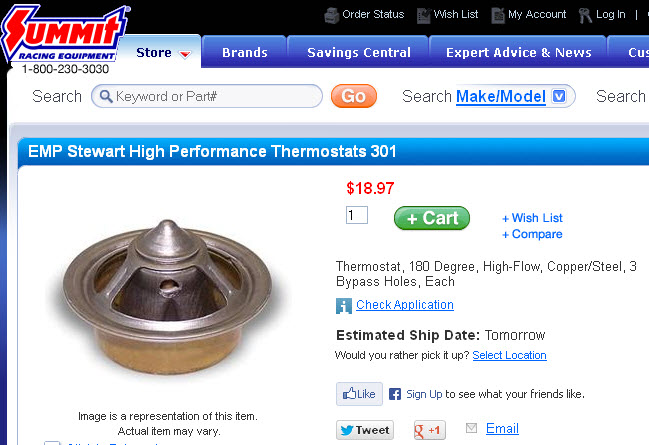Click the email envelope icon
Viewport: 649px width, 445px height.
(471, 428)
